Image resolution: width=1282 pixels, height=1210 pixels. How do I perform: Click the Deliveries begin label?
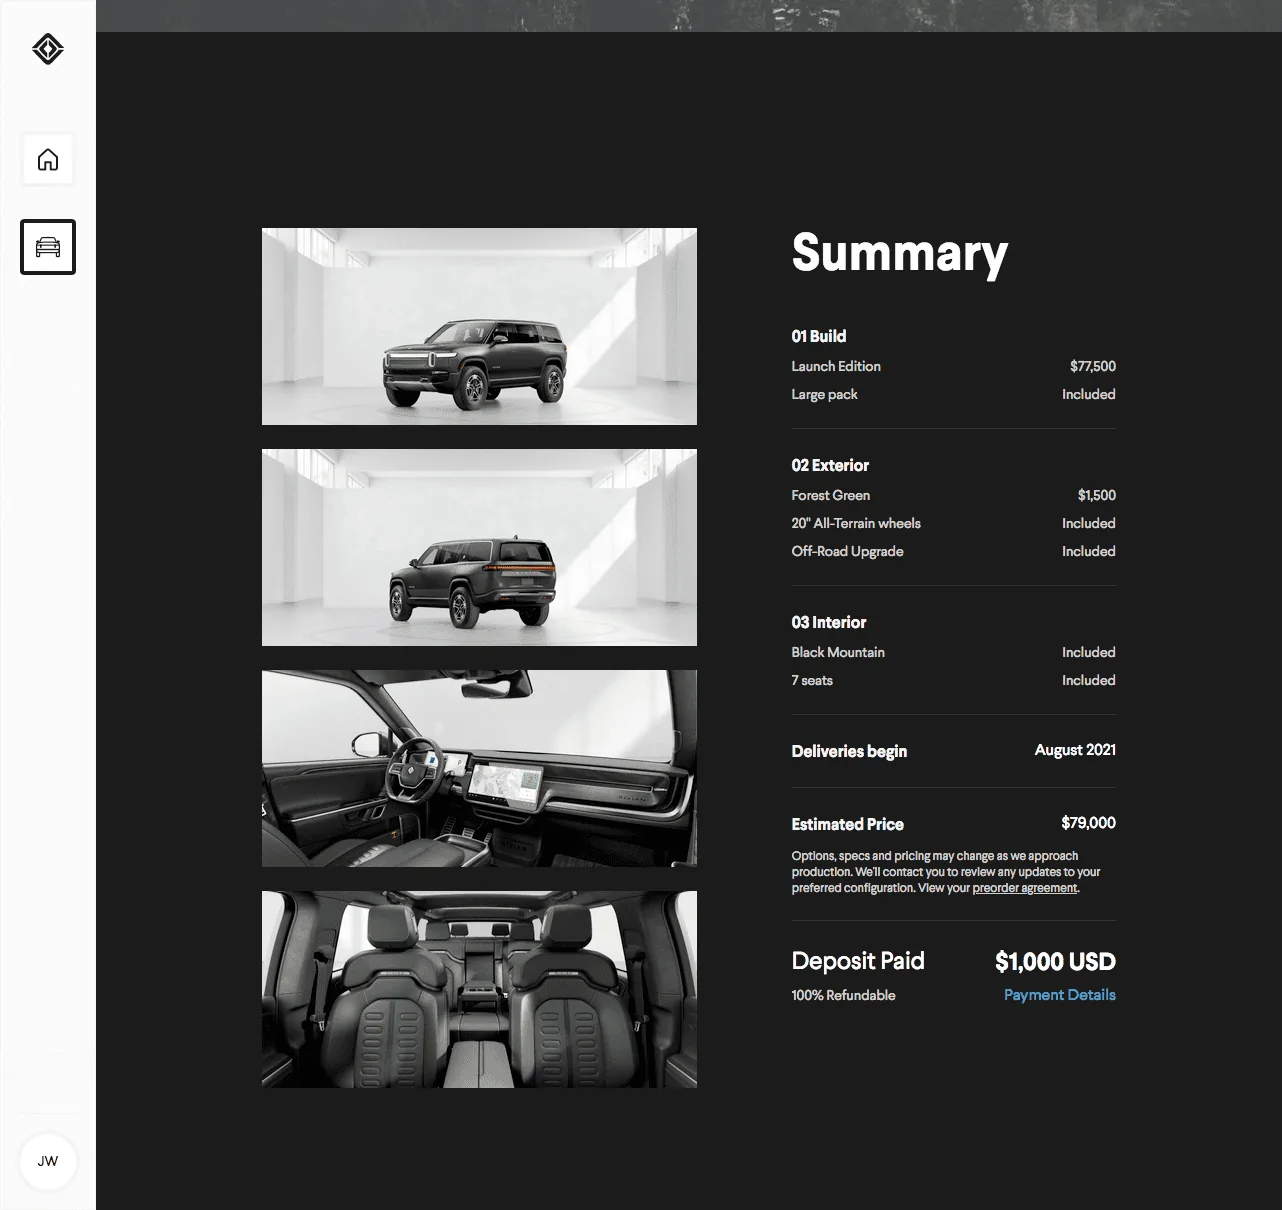tap(849, 751)
